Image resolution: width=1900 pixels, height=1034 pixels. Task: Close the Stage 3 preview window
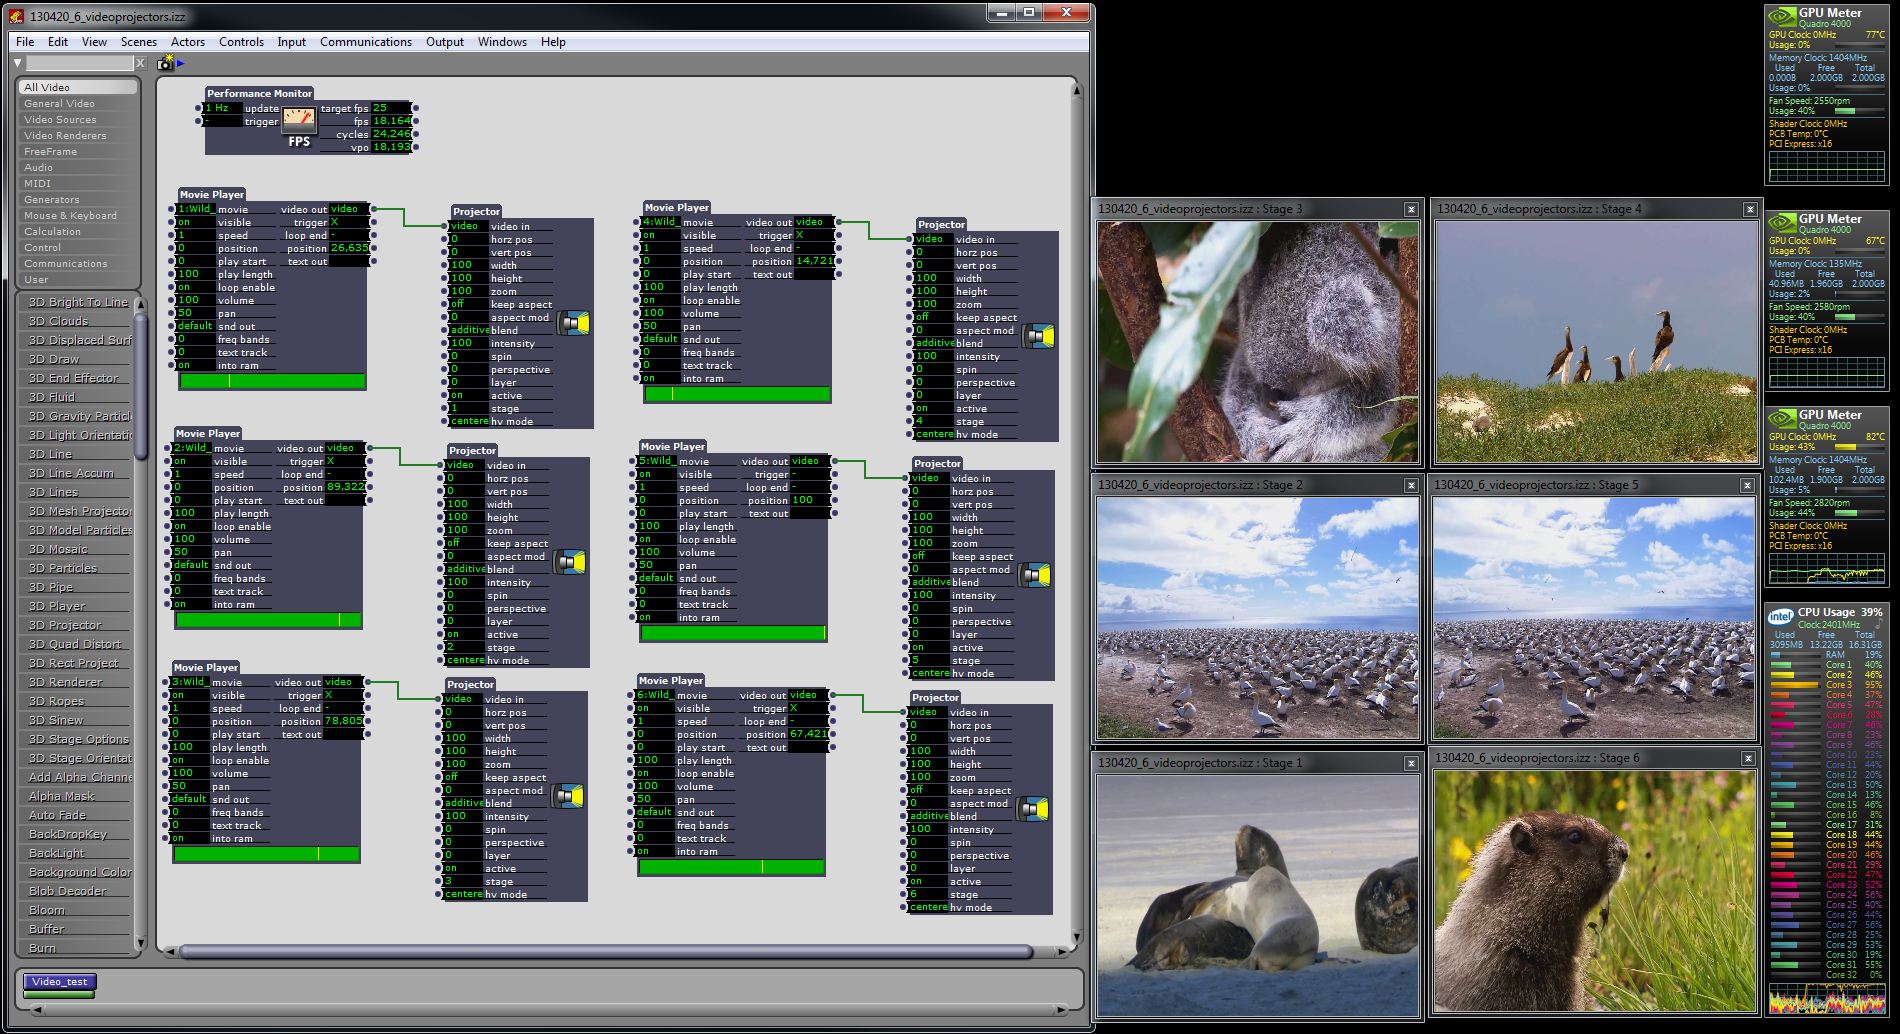coord(1411,210)
